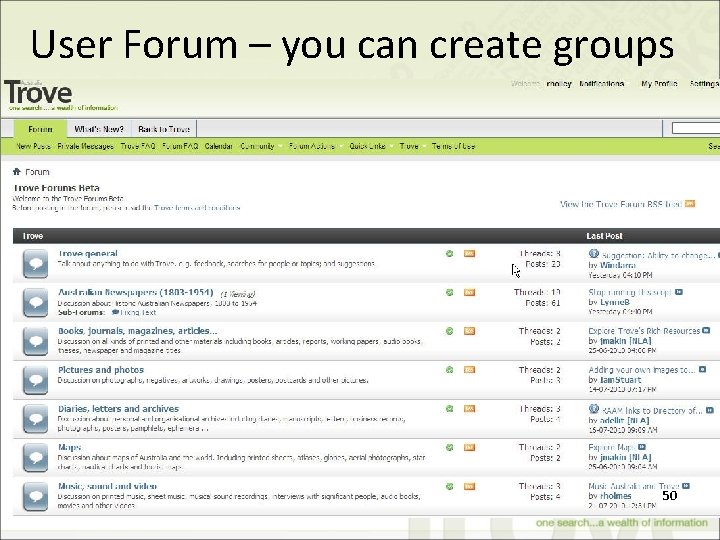Click green icon in Australian Newspapers row

(450, 292)
